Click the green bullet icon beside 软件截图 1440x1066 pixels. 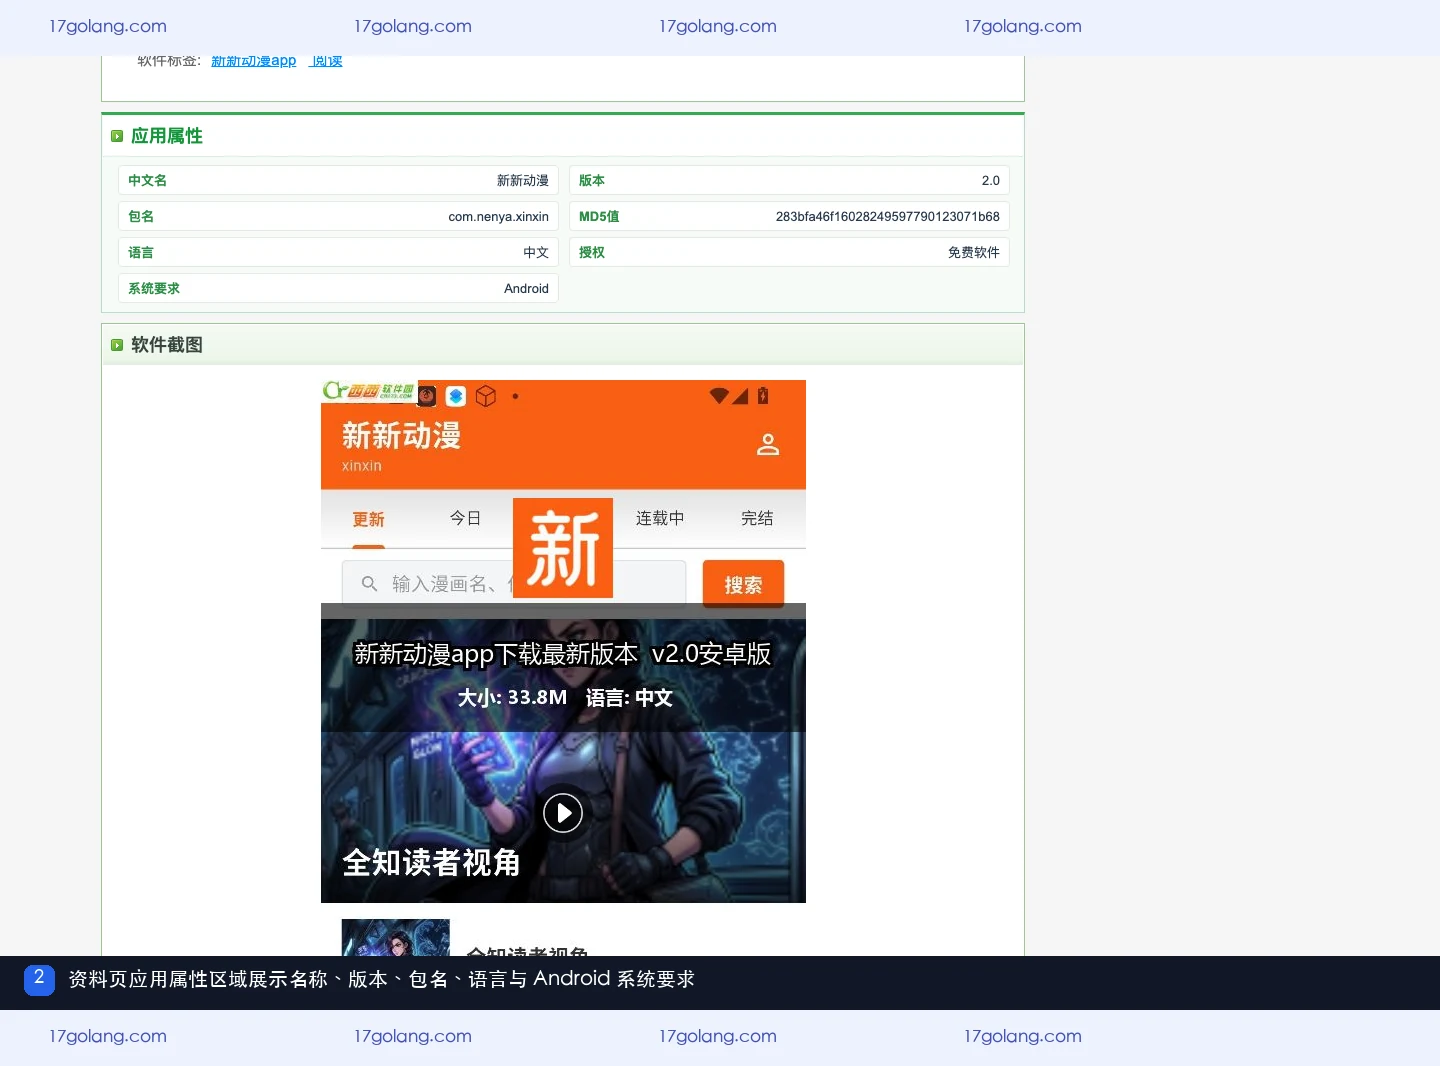click(117, 345)
